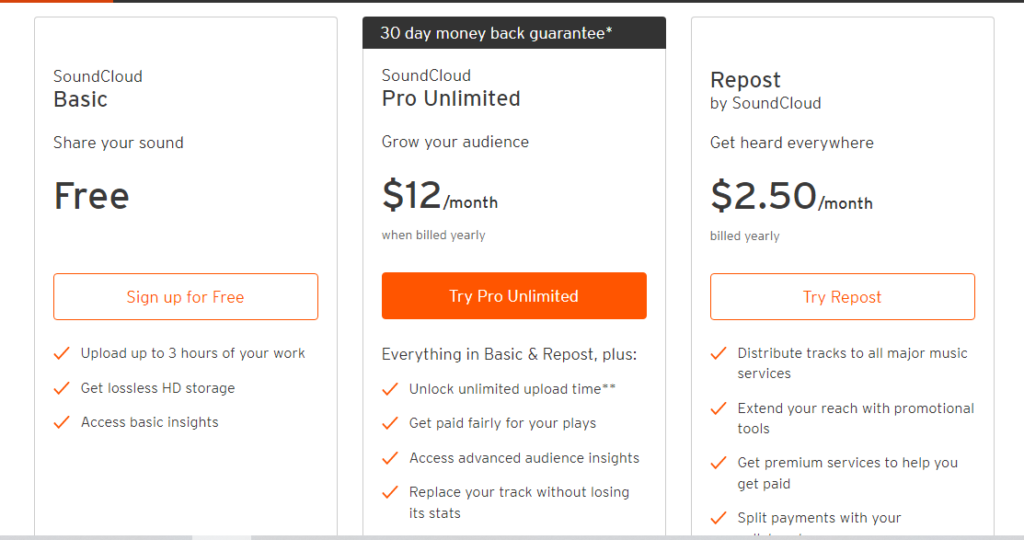Click checkmark beside Access basic insights

(x=61, y=422)
